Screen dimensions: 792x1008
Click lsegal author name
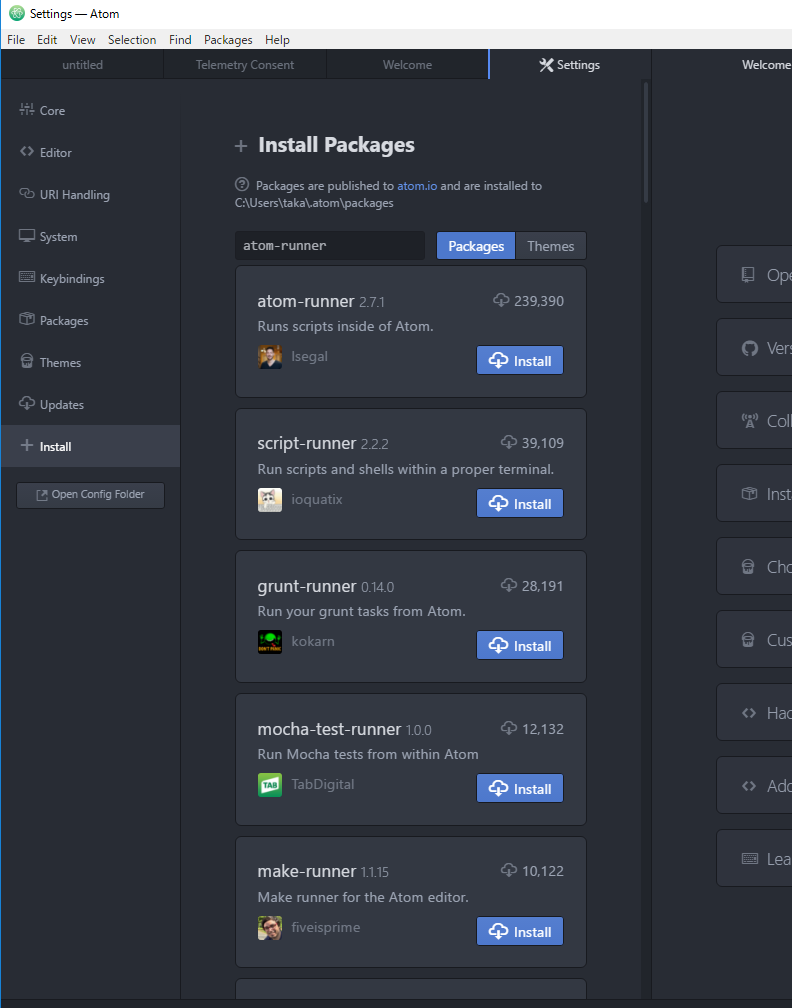[x=309, y=356]
